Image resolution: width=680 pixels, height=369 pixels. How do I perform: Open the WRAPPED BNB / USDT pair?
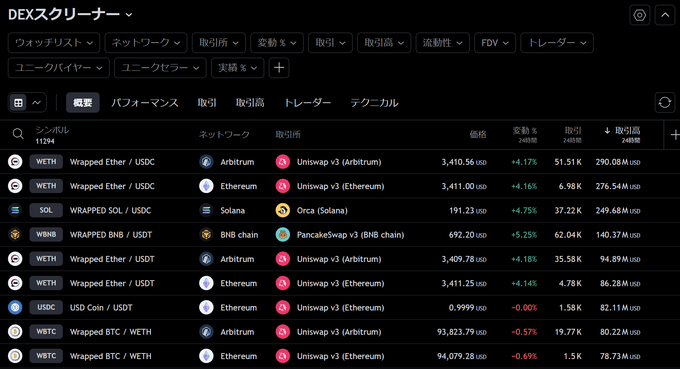[111, 235]
